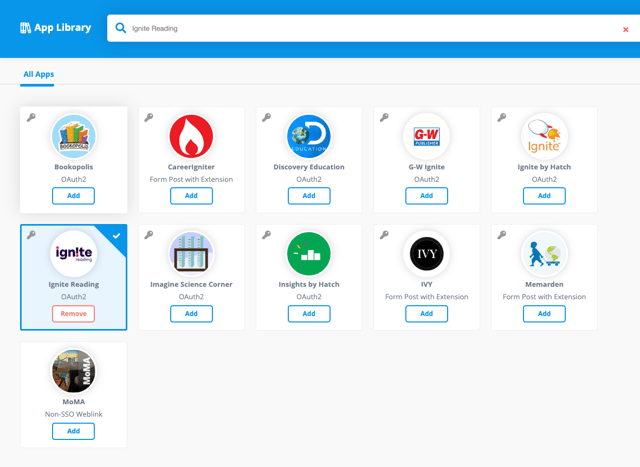The image size is (640, 467).
Task: Click key icon on Memarden card
Action: (x=502, y=235)
